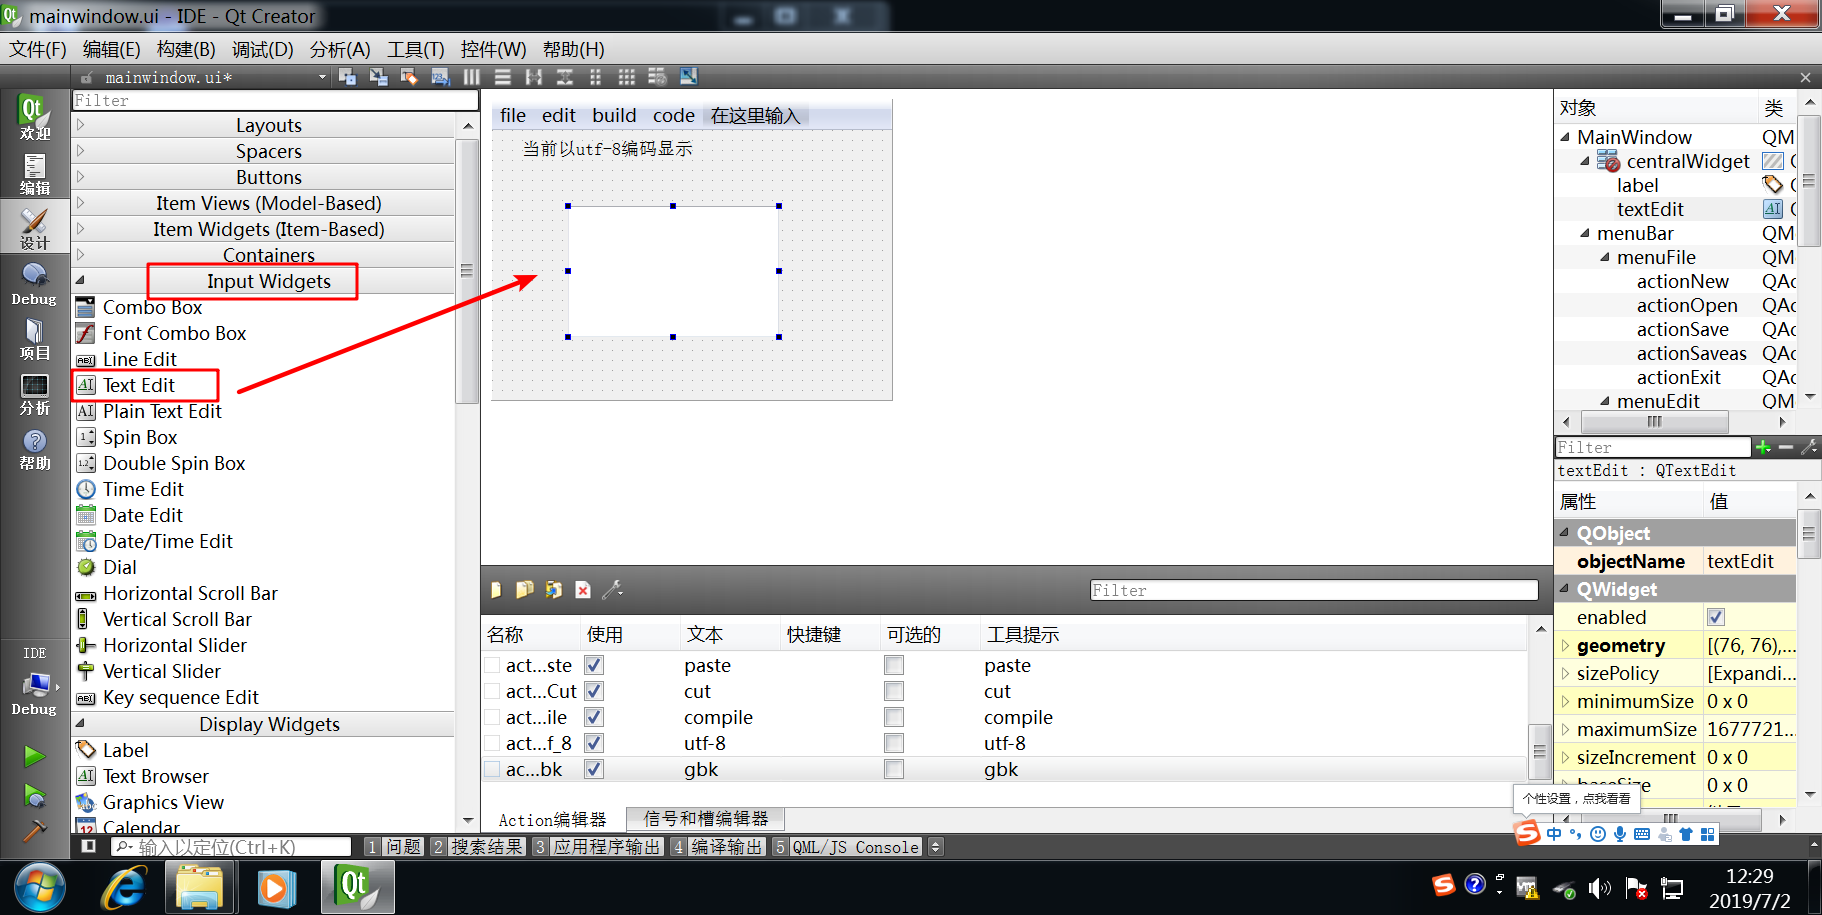1822x915 pixels.
Task: Apply the grid layout tool from the toolbar
Action: pos(627,76)
